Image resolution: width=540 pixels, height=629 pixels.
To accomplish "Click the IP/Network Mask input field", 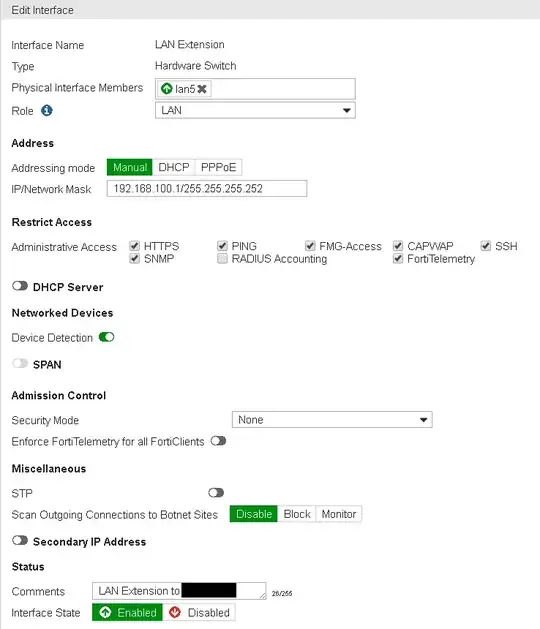I will [x=207, y=189].
